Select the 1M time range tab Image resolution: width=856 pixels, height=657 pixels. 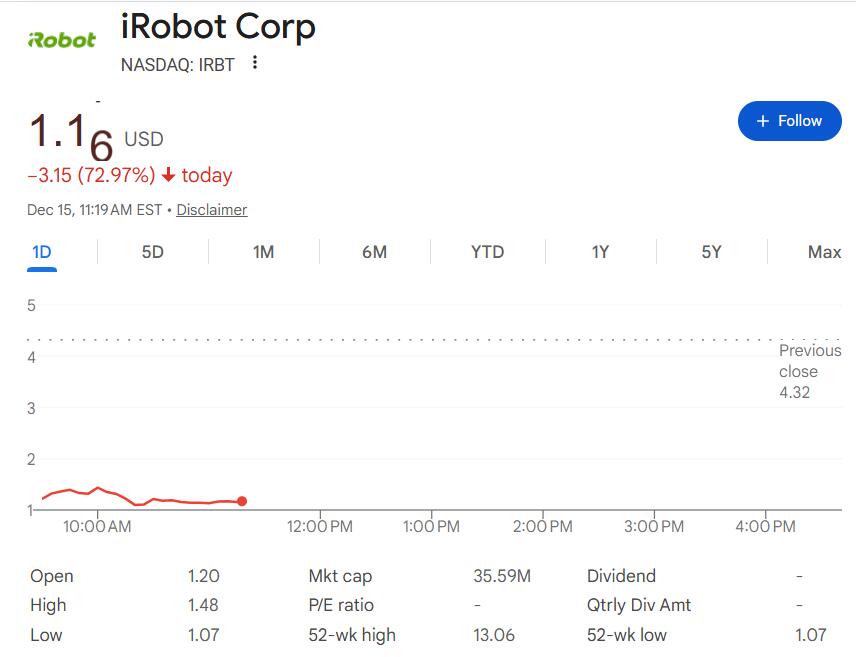(x=263, y=252)
